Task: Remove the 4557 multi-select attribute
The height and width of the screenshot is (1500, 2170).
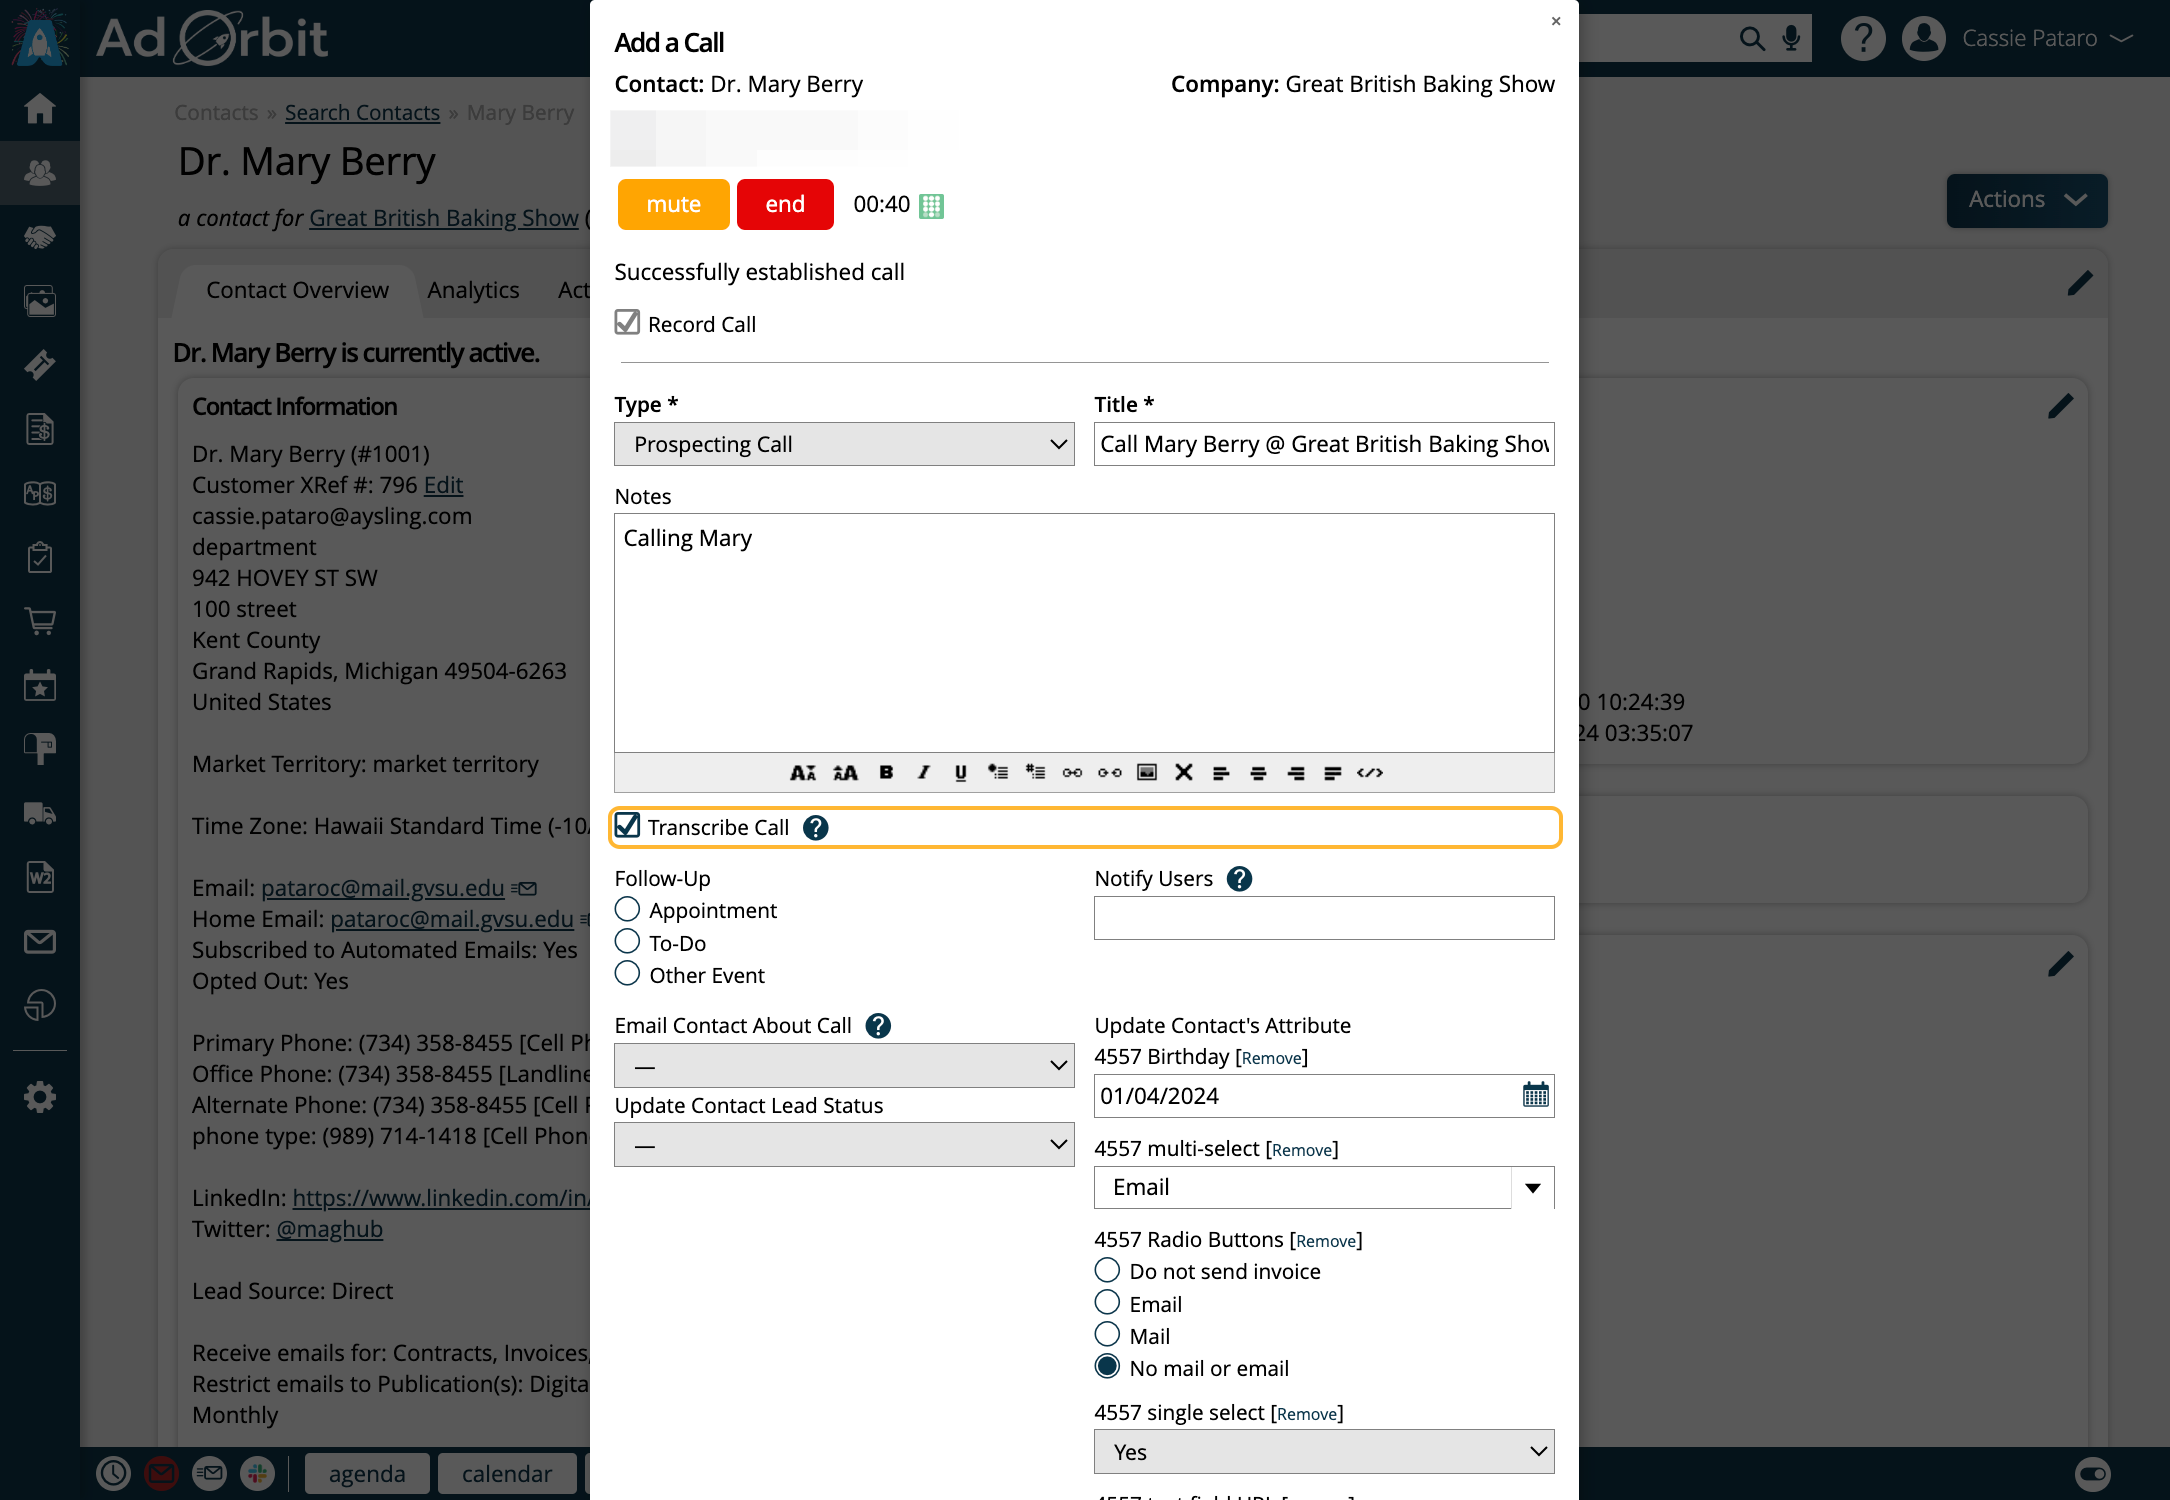Action: click(1302, 1150)
